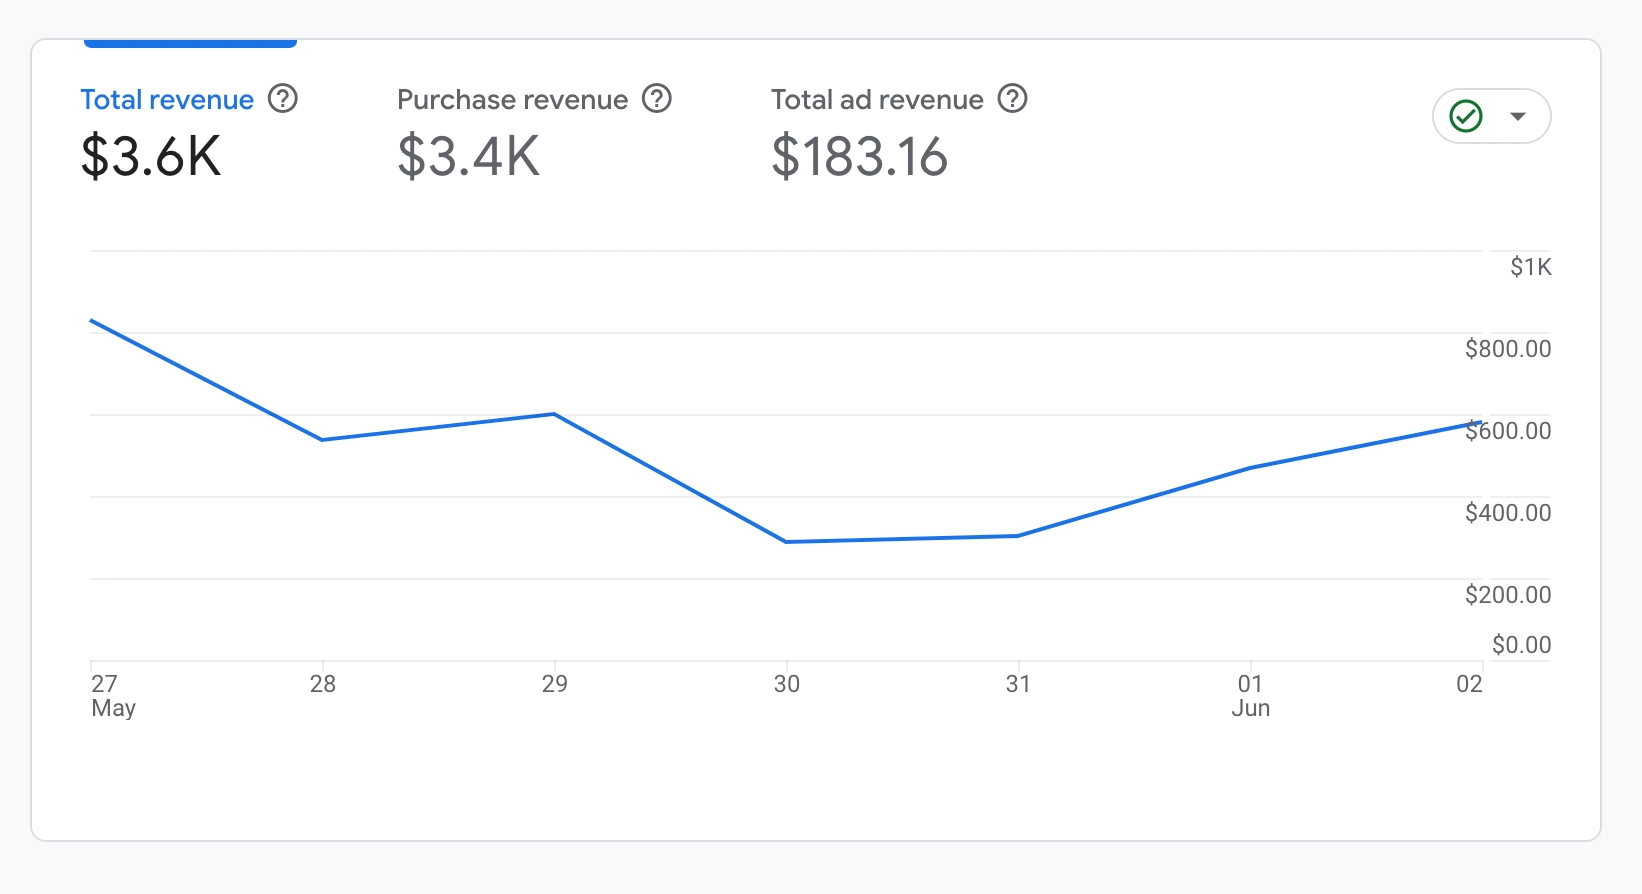Screen dimensions: 1642x894
Task: Select the Total revenue metric tab
Action: click(x=167, y=100)
